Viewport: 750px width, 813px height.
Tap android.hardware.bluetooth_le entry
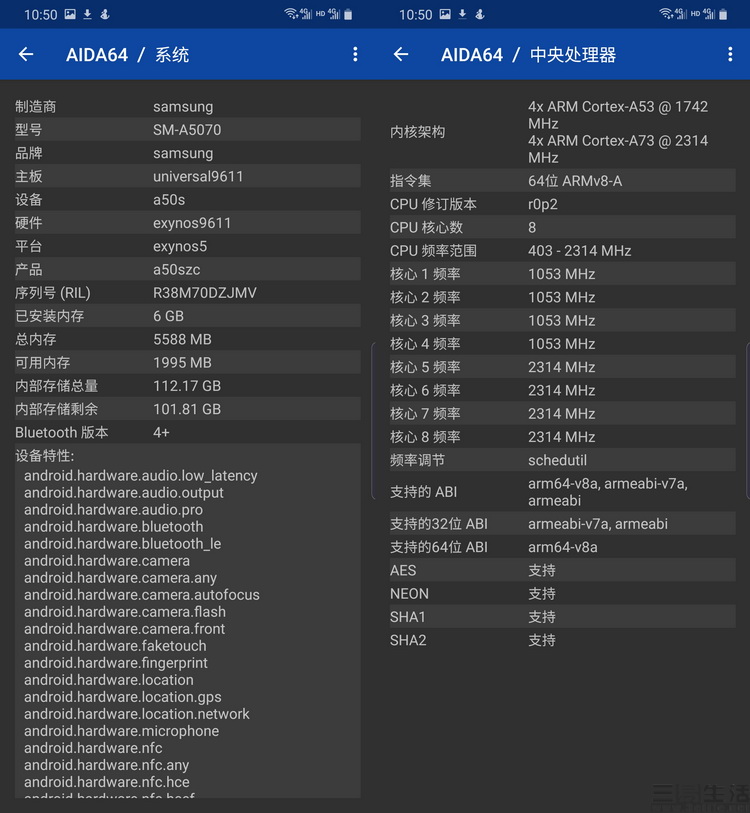click(x=122, y=543)
